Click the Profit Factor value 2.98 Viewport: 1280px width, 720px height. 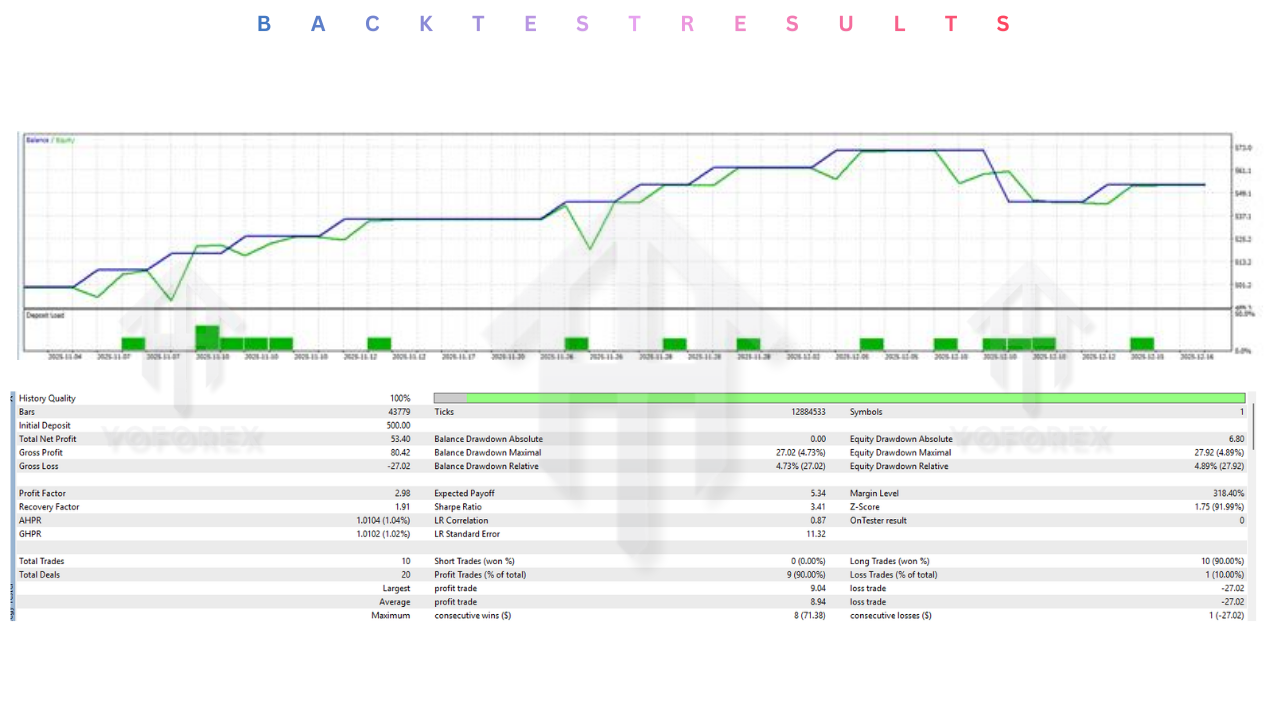[400, 492]
